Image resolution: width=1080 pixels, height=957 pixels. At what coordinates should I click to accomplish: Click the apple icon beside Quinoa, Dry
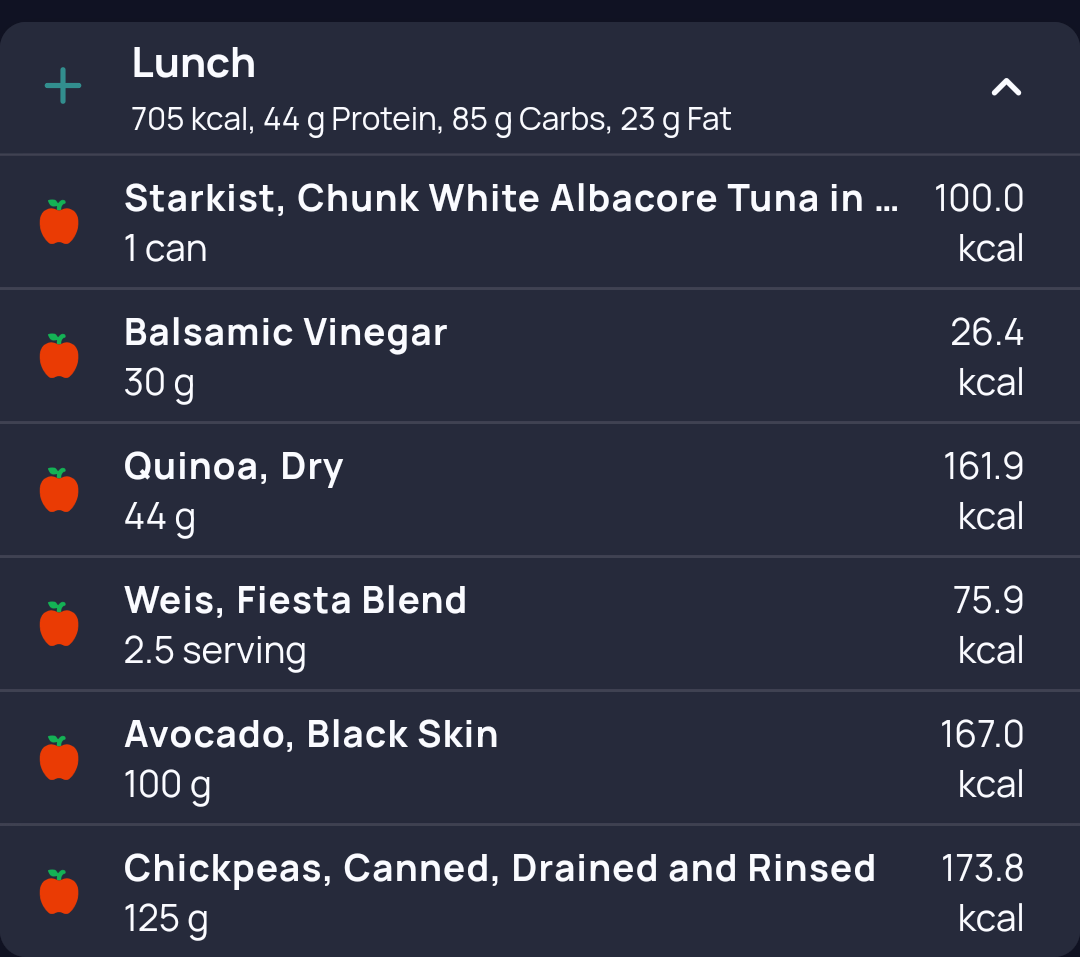pyautogui.click(x=59, y=490)
